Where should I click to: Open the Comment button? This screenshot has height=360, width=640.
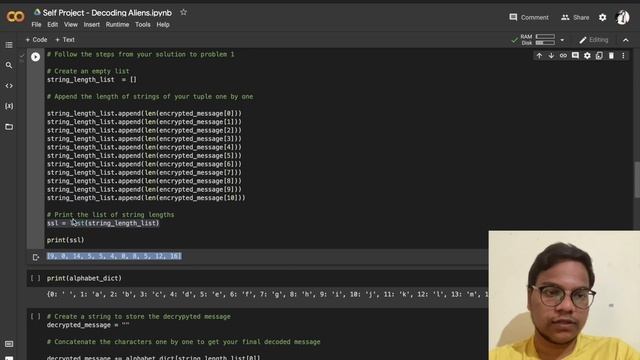pos(529,18)
